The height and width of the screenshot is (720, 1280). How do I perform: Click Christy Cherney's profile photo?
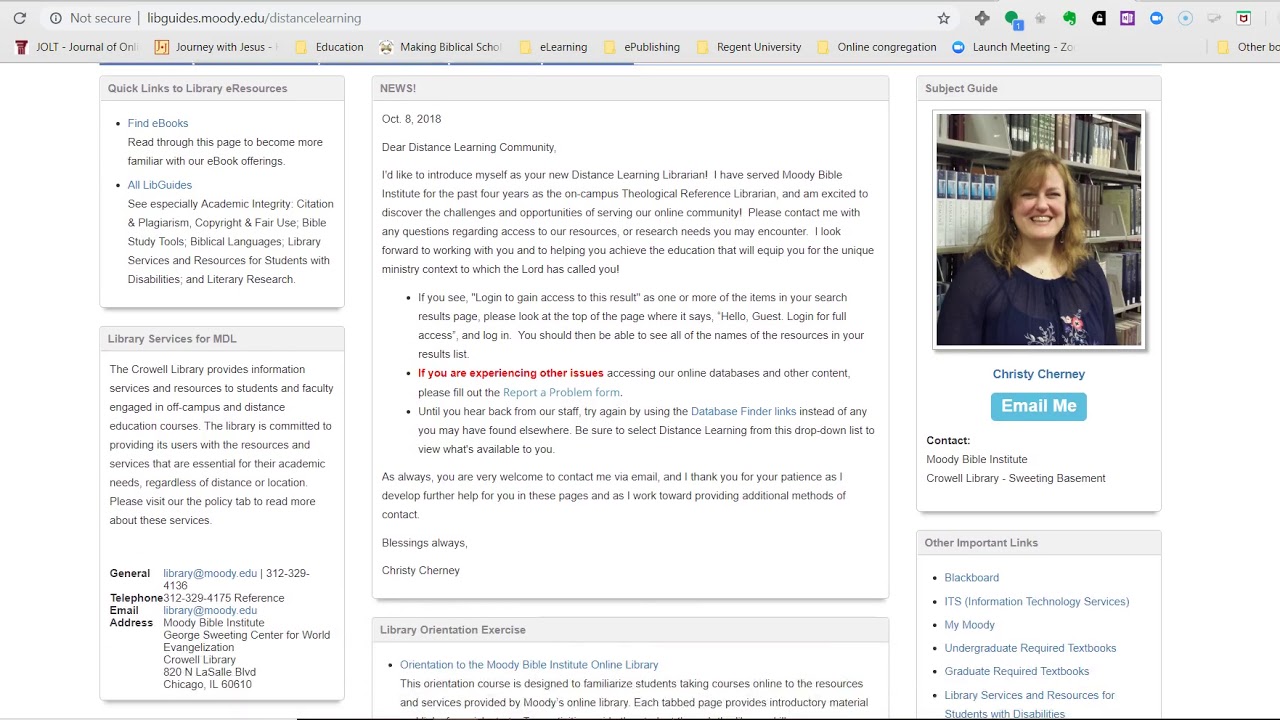[1039, 230]
